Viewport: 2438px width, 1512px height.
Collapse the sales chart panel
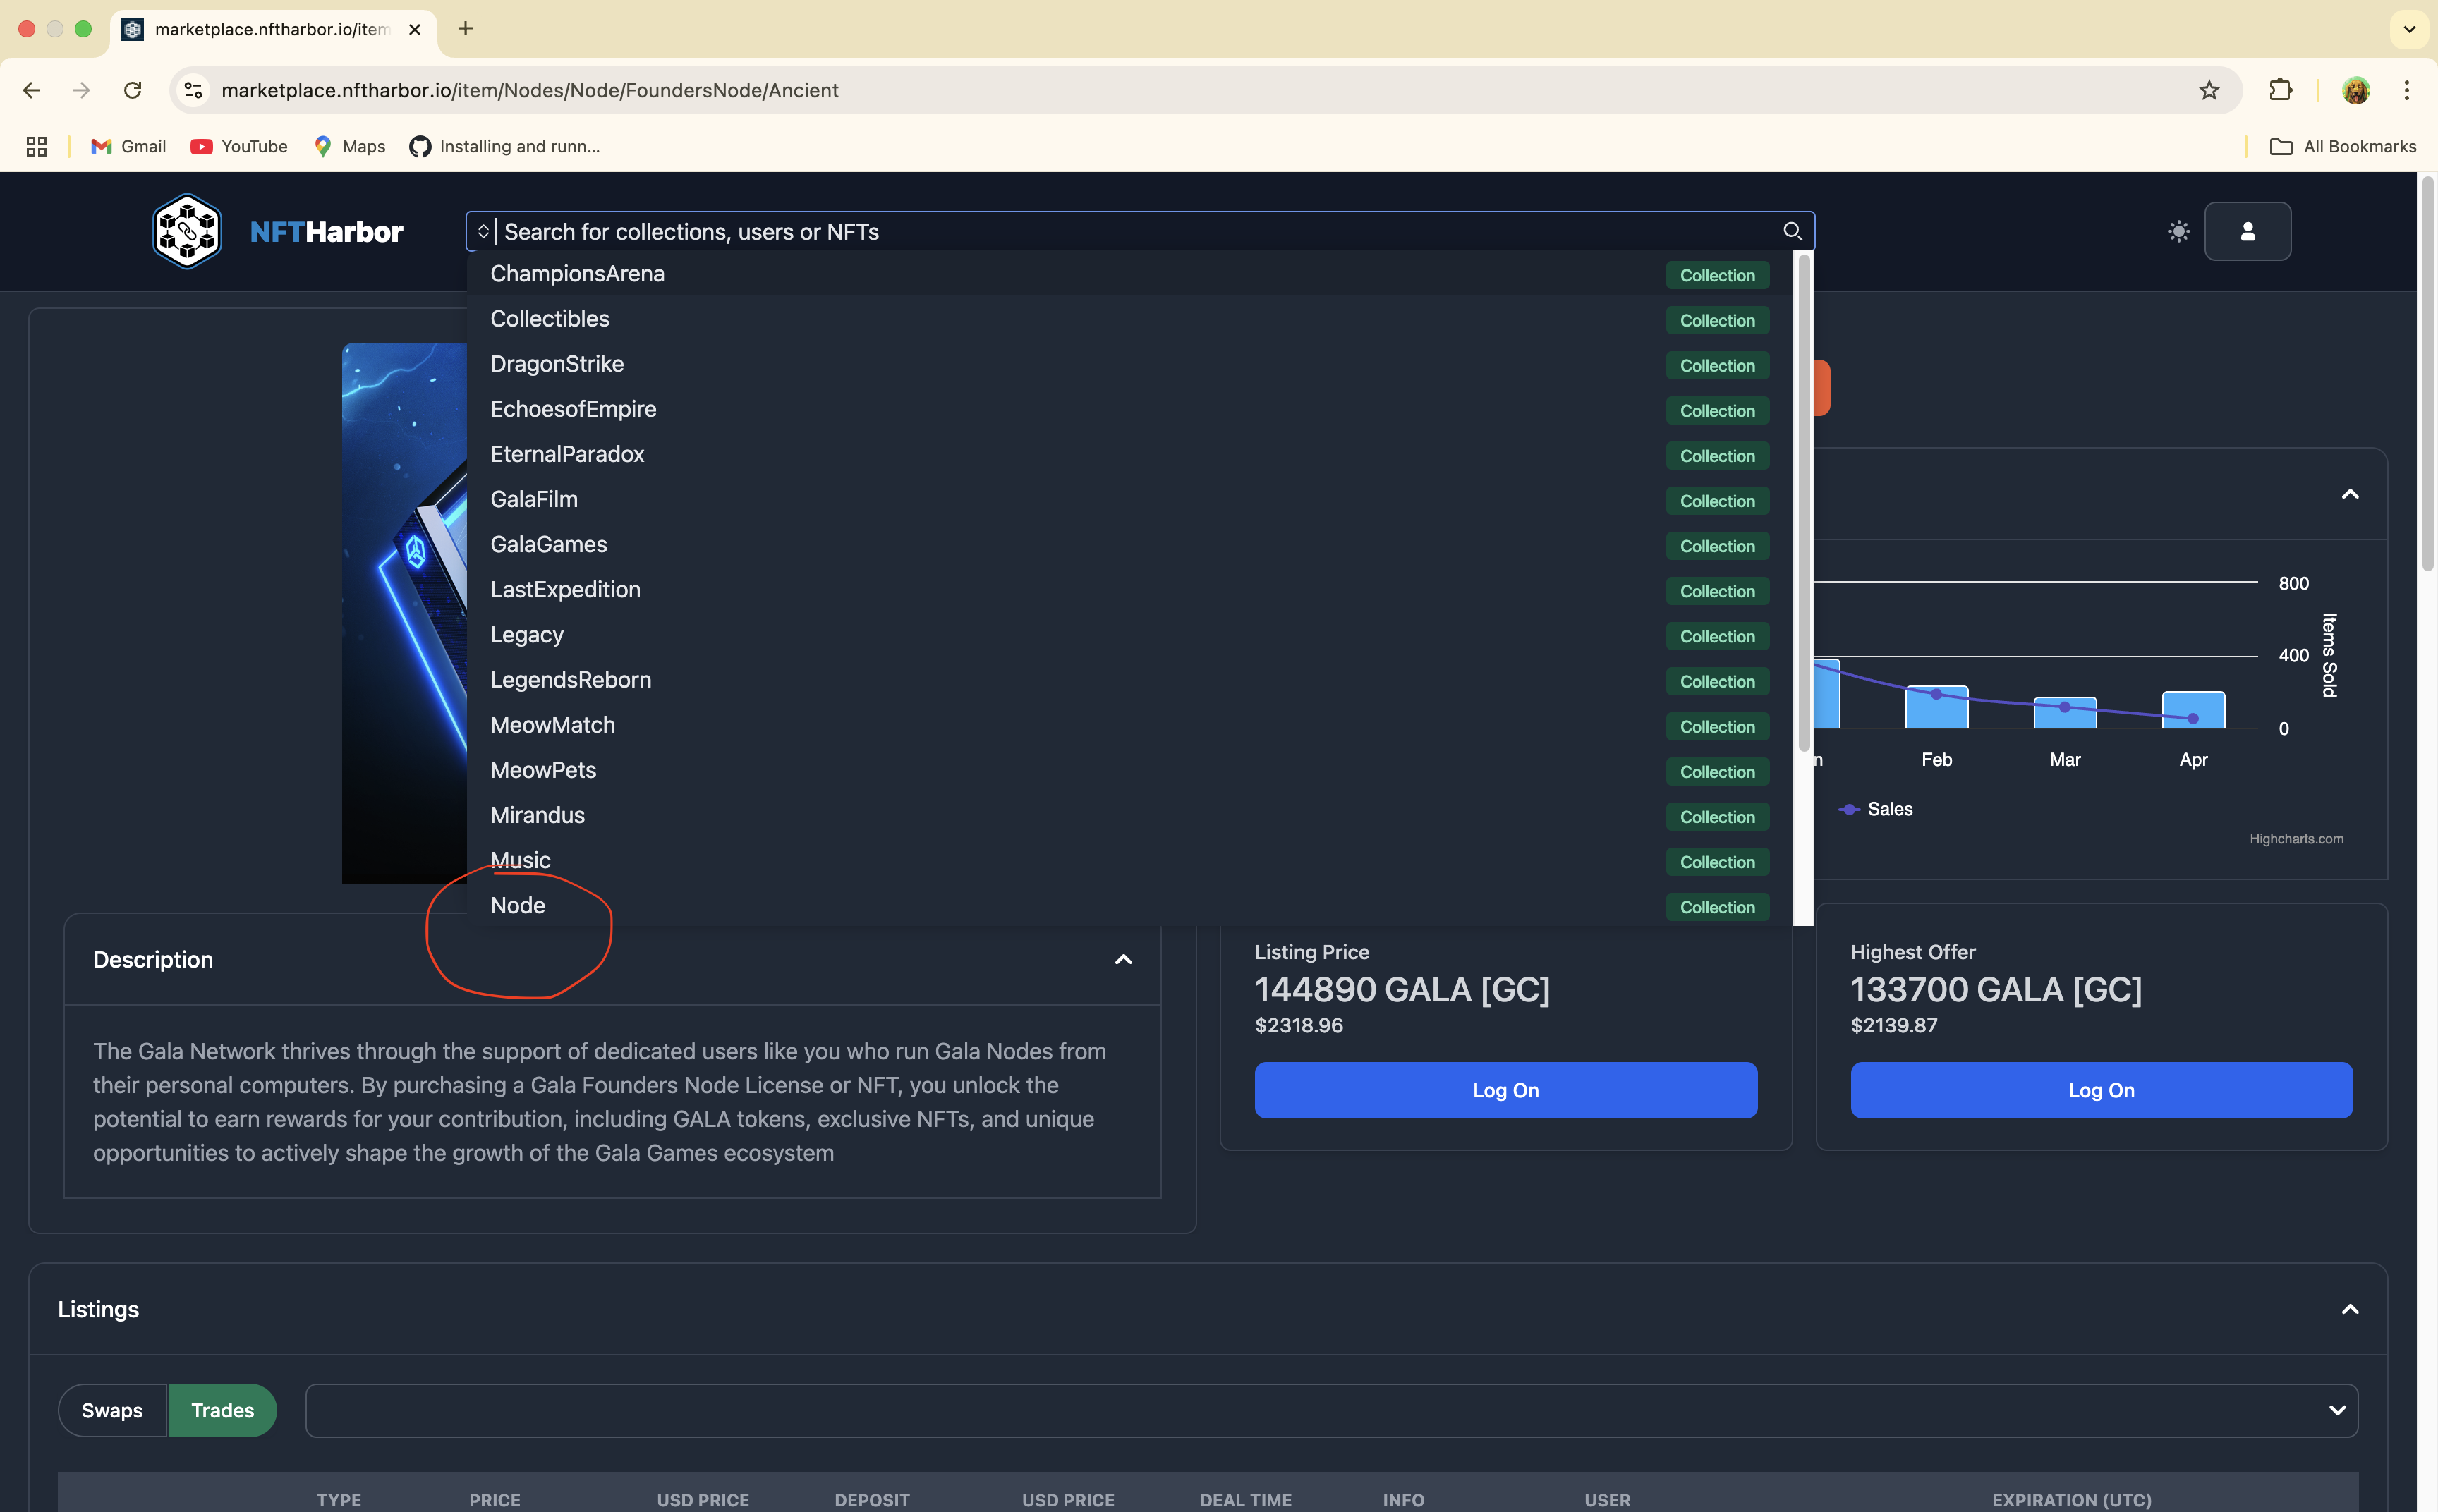pyautogui.click(x=2349, y=494)
